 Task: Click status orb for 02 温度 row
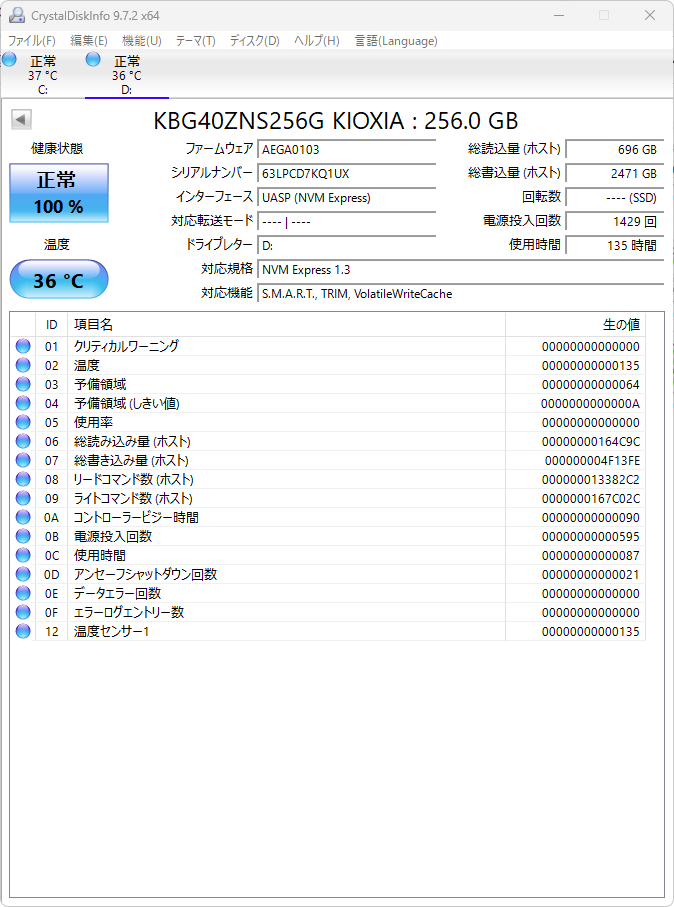(23, 365)
